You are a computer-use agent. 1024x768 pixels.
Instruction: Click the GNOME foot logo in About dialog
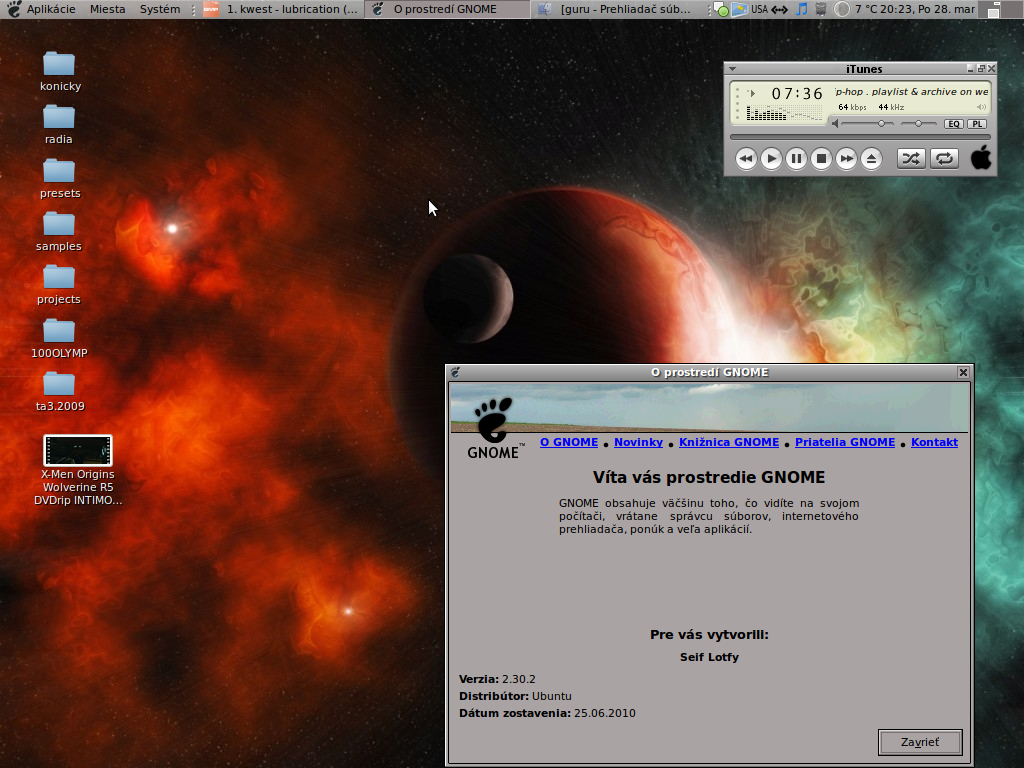pyautogui.click(x=494, y=428)
